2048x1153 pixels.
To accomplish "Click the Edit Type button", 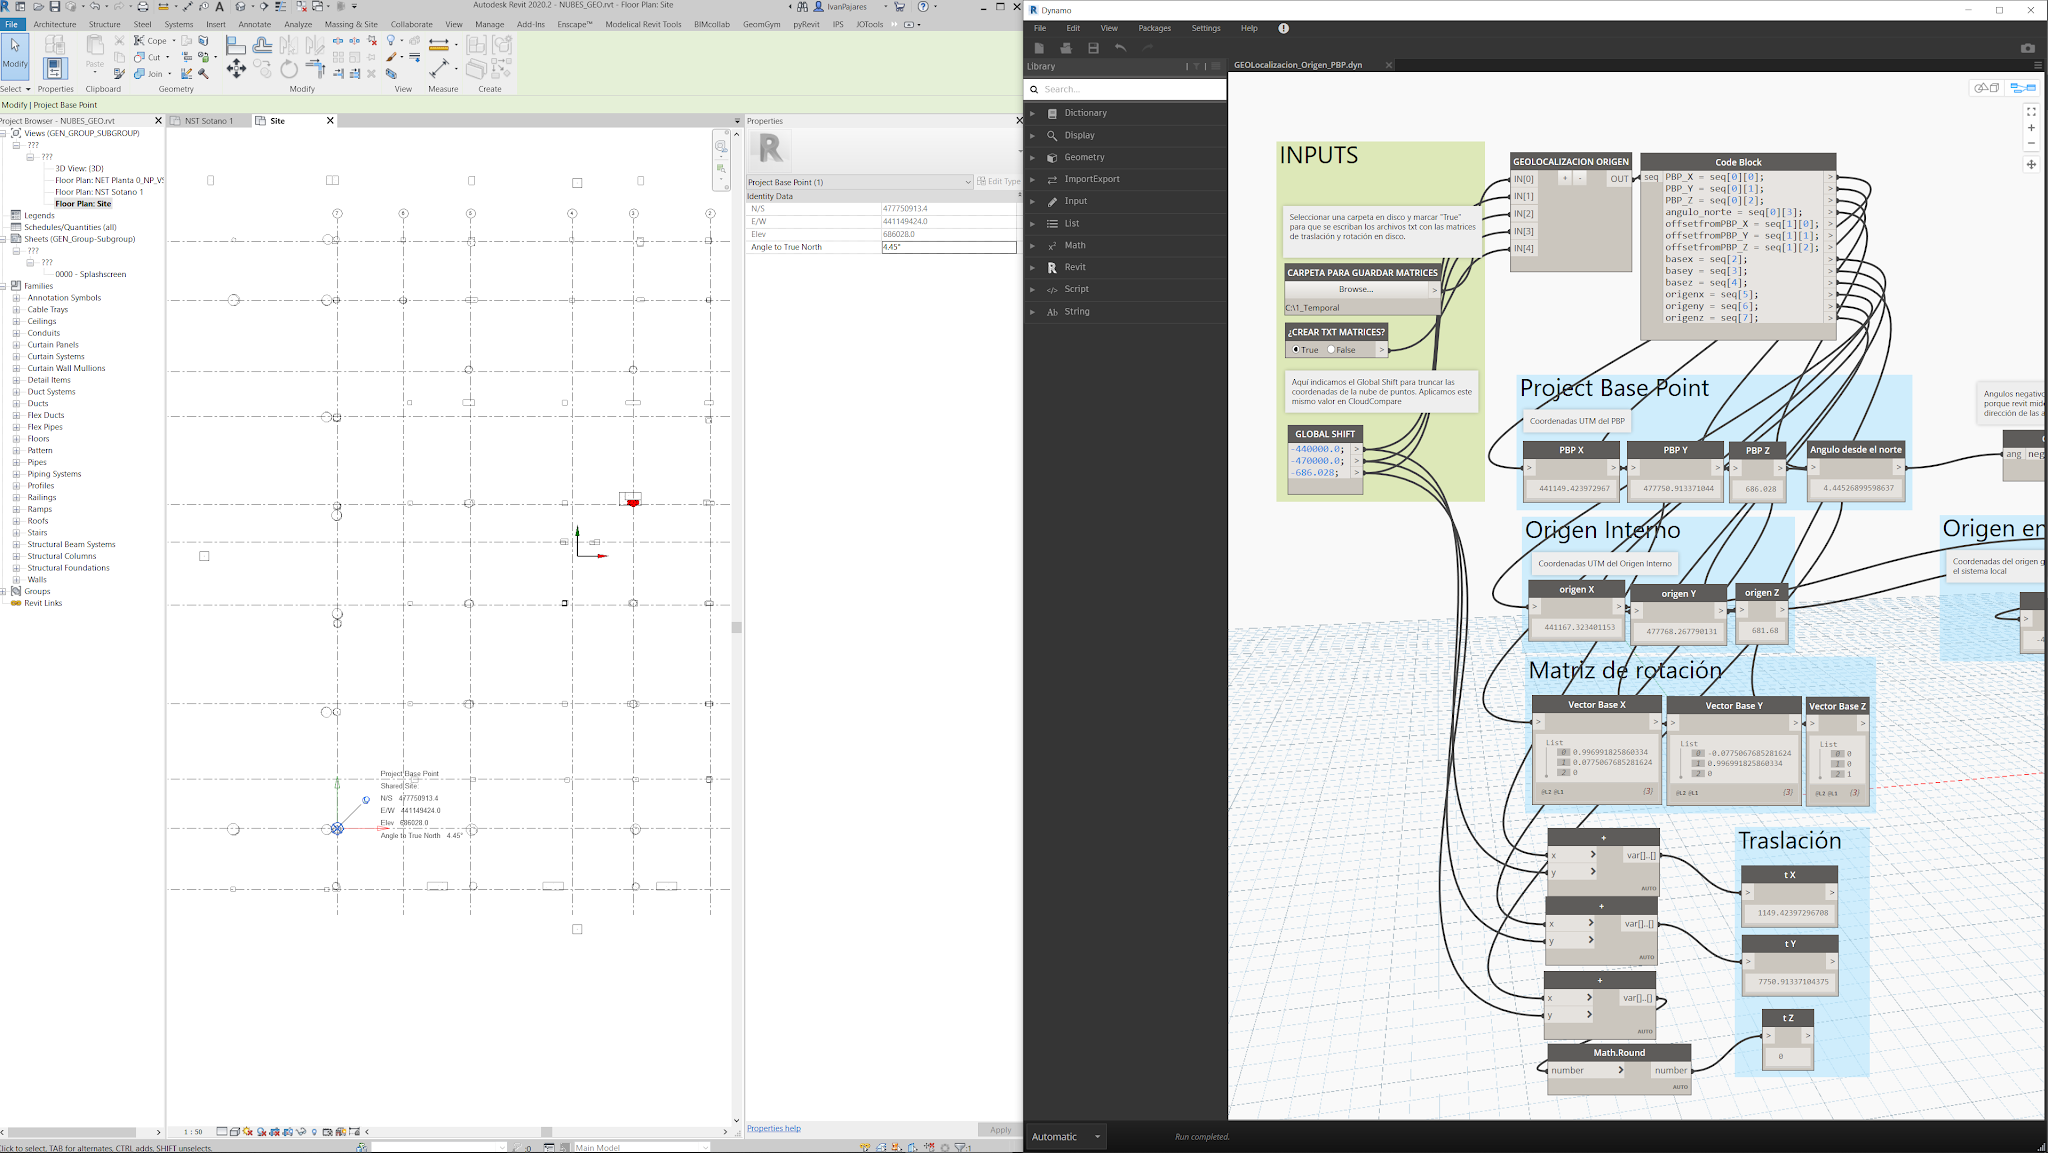I will [999, 182].
